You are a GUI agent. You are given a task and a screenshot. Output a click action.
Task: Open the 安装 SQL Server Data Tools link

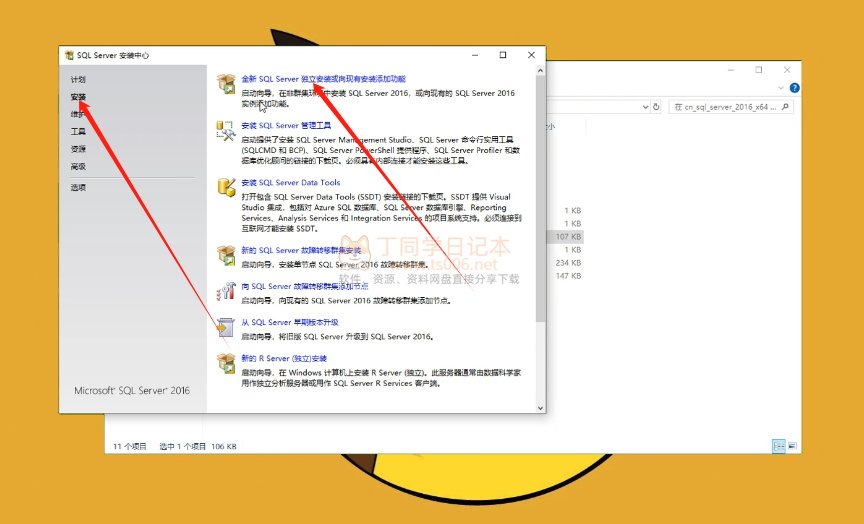(291, 183)
